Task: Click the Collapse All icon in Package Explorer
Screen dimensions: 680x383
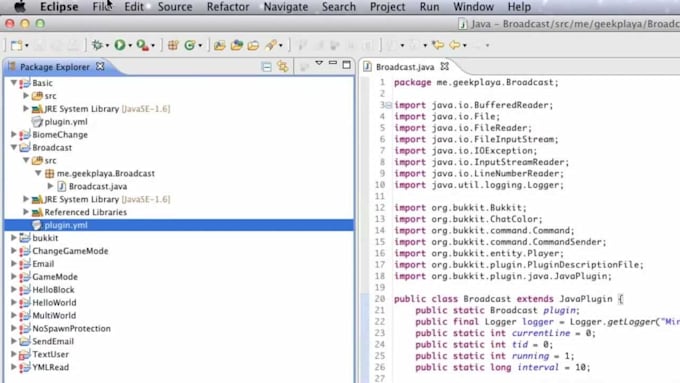Action: [x=267, y=67]
